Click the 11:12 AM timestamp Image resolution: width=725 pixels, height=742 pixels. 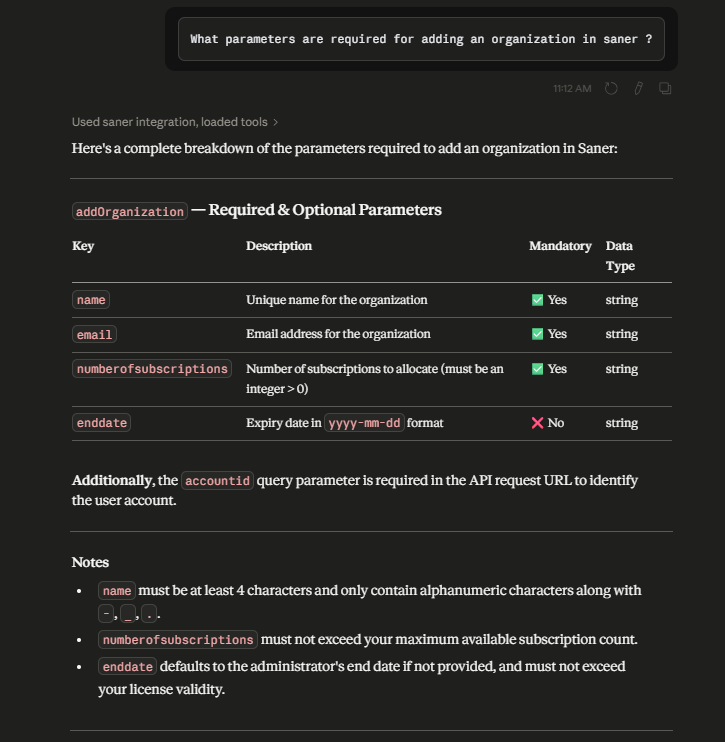click(x=572, y=88)
